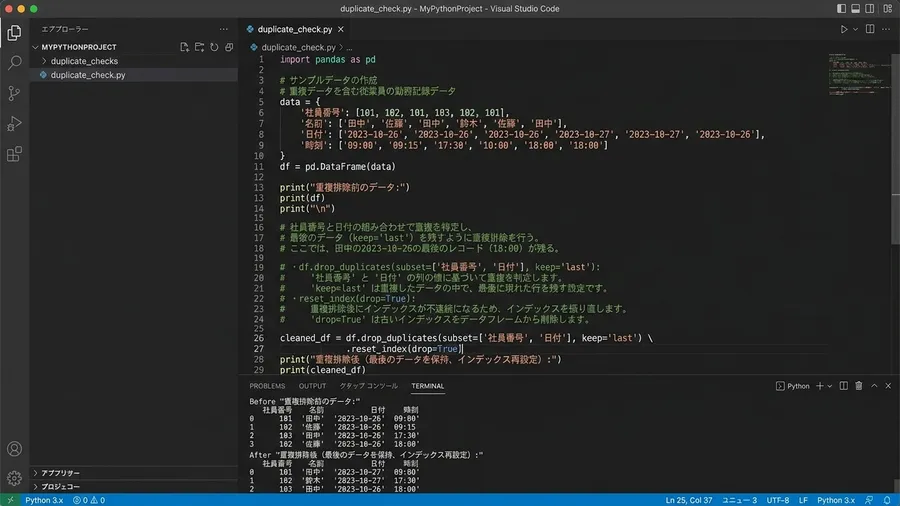The image size is (900, 506).
Task: Open errors and warnings status indicator
Action: [x=89, y=500]
